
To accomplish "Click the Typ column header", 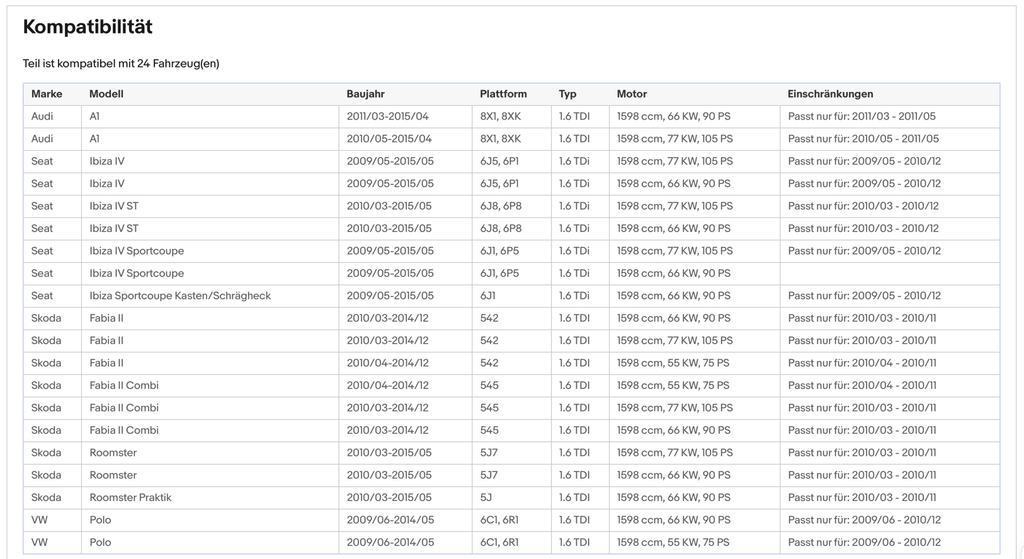I will pos(568,94).
